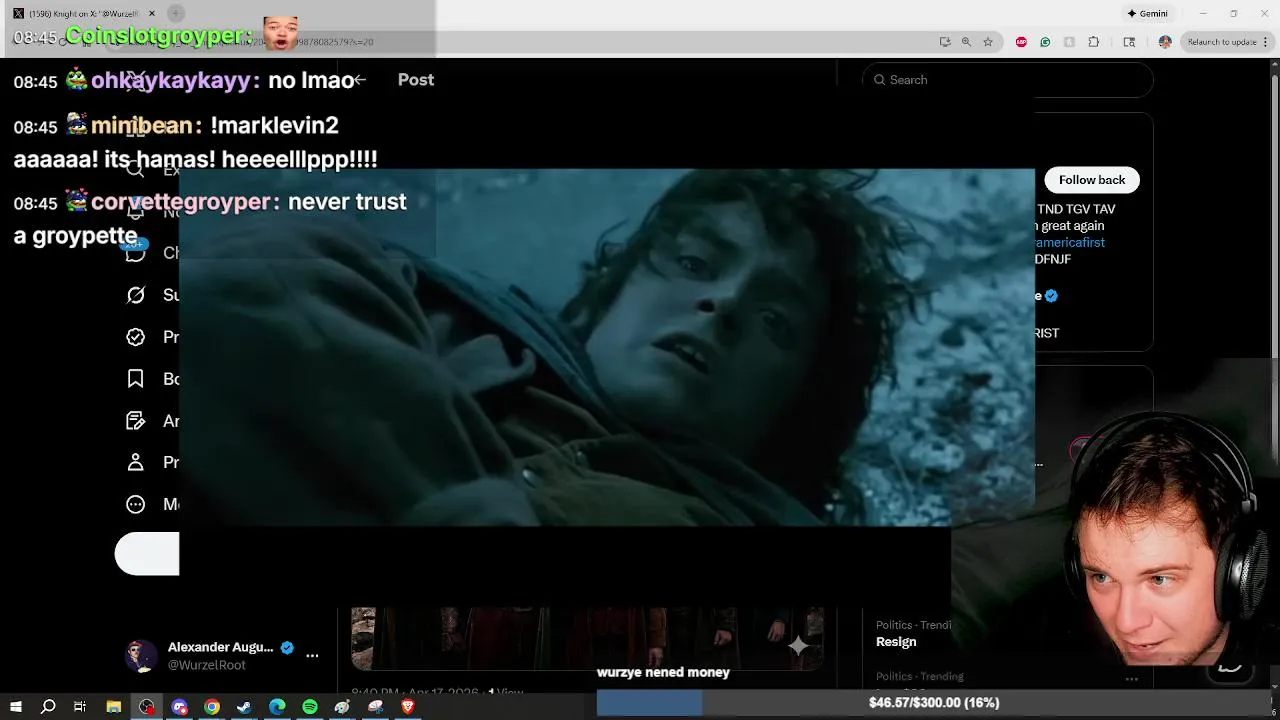This screenshot has width=1280, height=720.
Task: Switch to OBS Studio on the taskbar
Action: click(x=147, y=707)
